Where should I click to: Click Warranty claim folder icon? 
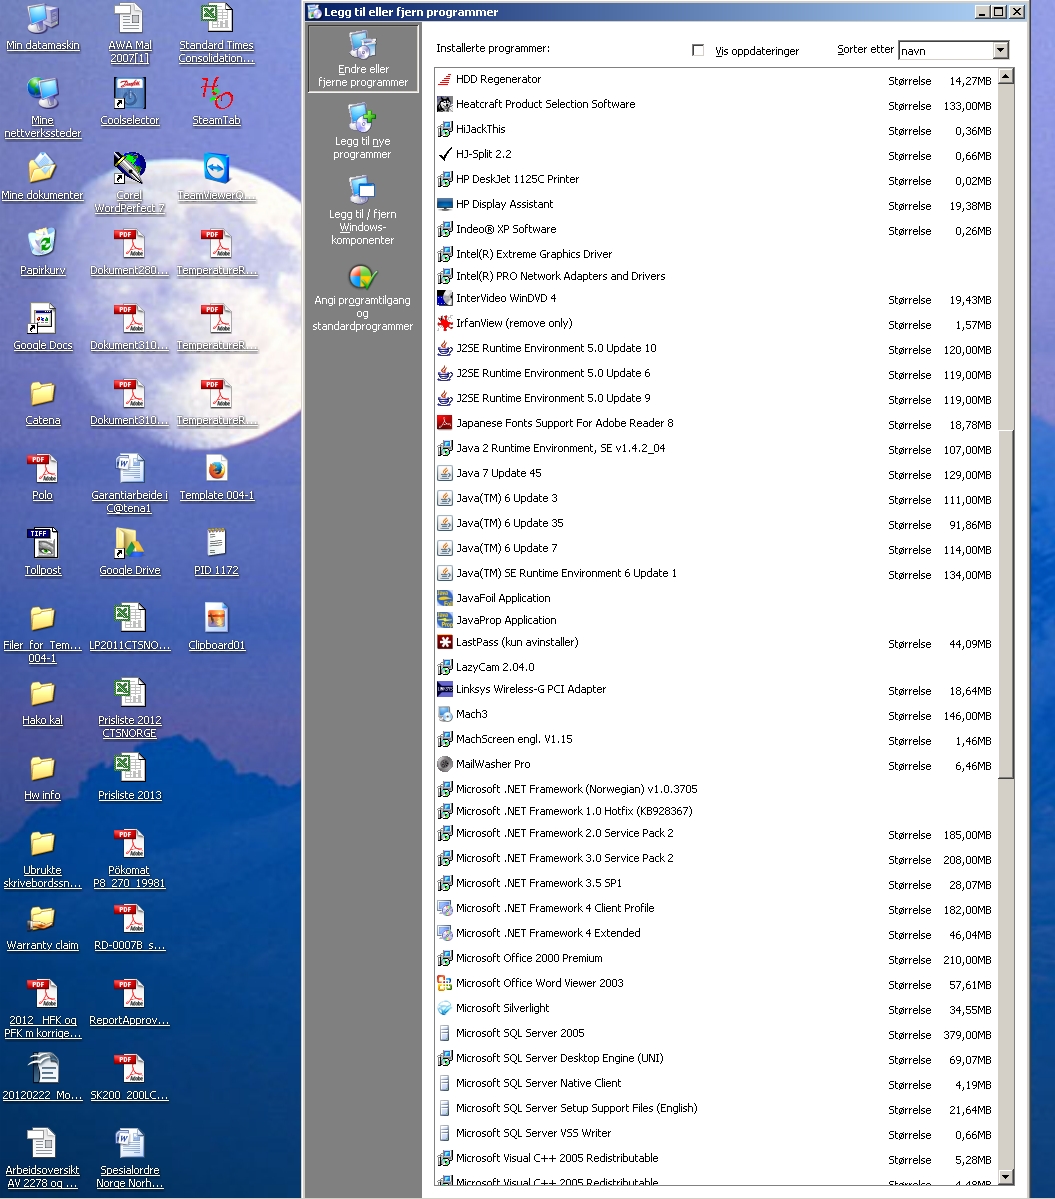pyautogui.click(x=43, y=926)
